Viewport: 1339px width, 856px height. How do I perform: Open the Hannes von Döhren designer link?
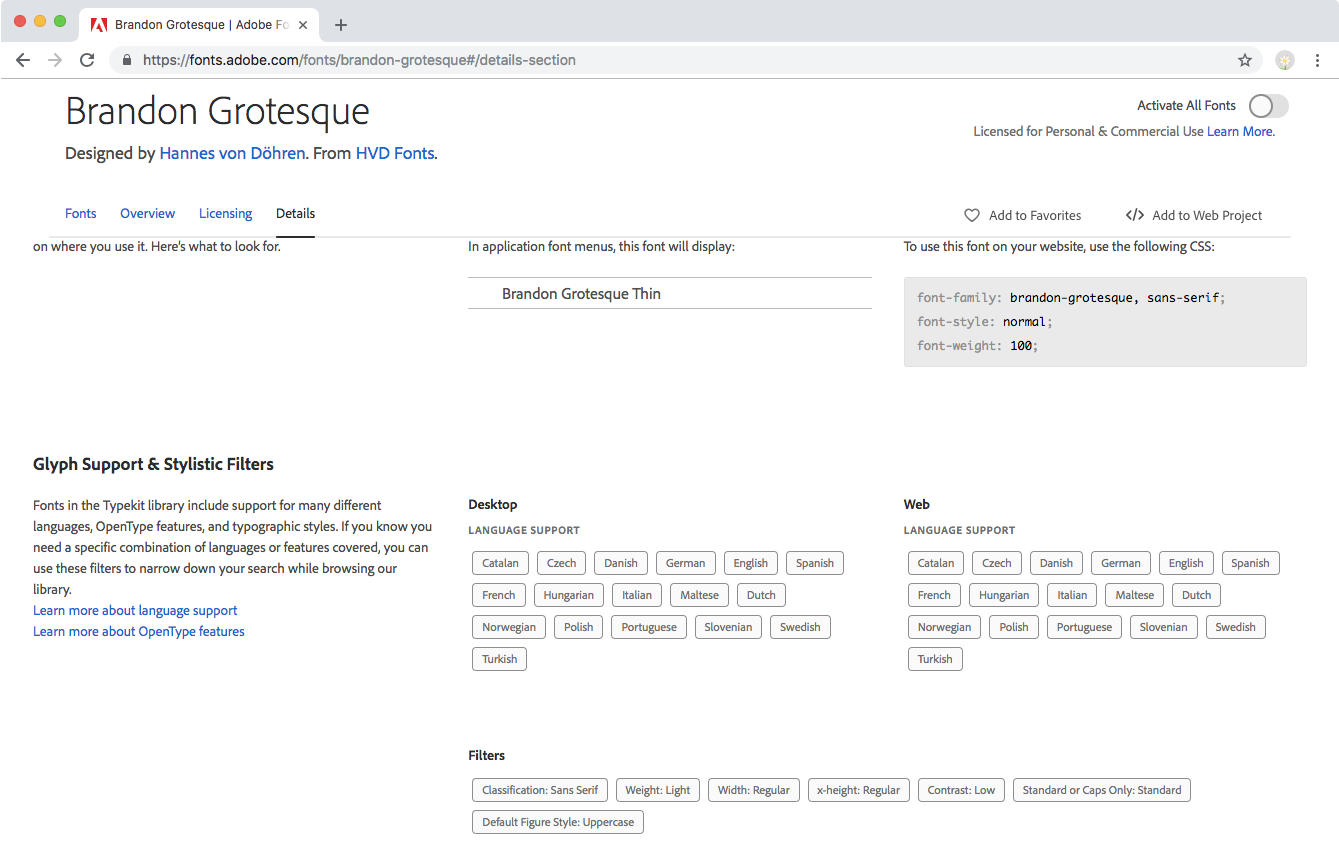(232, 152)
